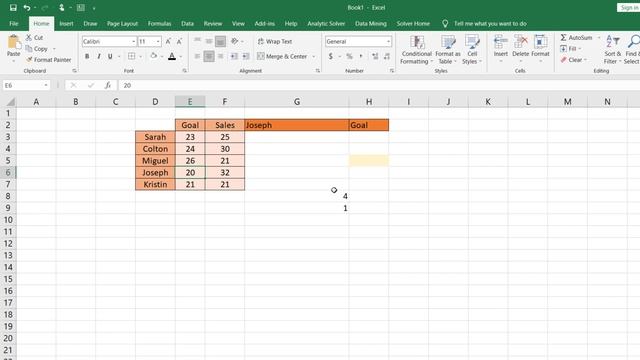Viewport: 640px width, 360px height.
Task: Select column G header
Action: [297, 102]
